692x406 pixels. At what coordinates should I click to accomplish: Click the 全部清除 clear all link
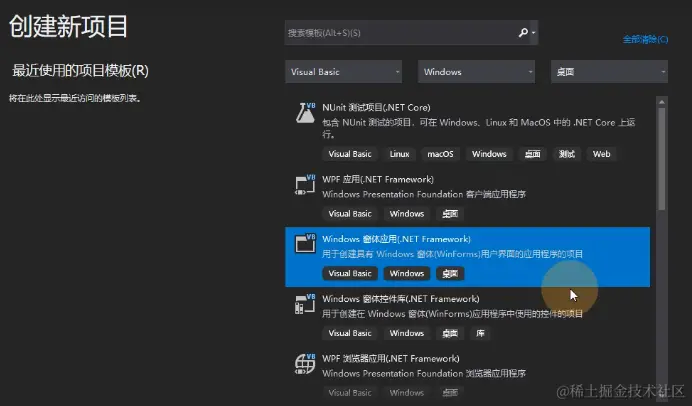click(x=645, y=39)
